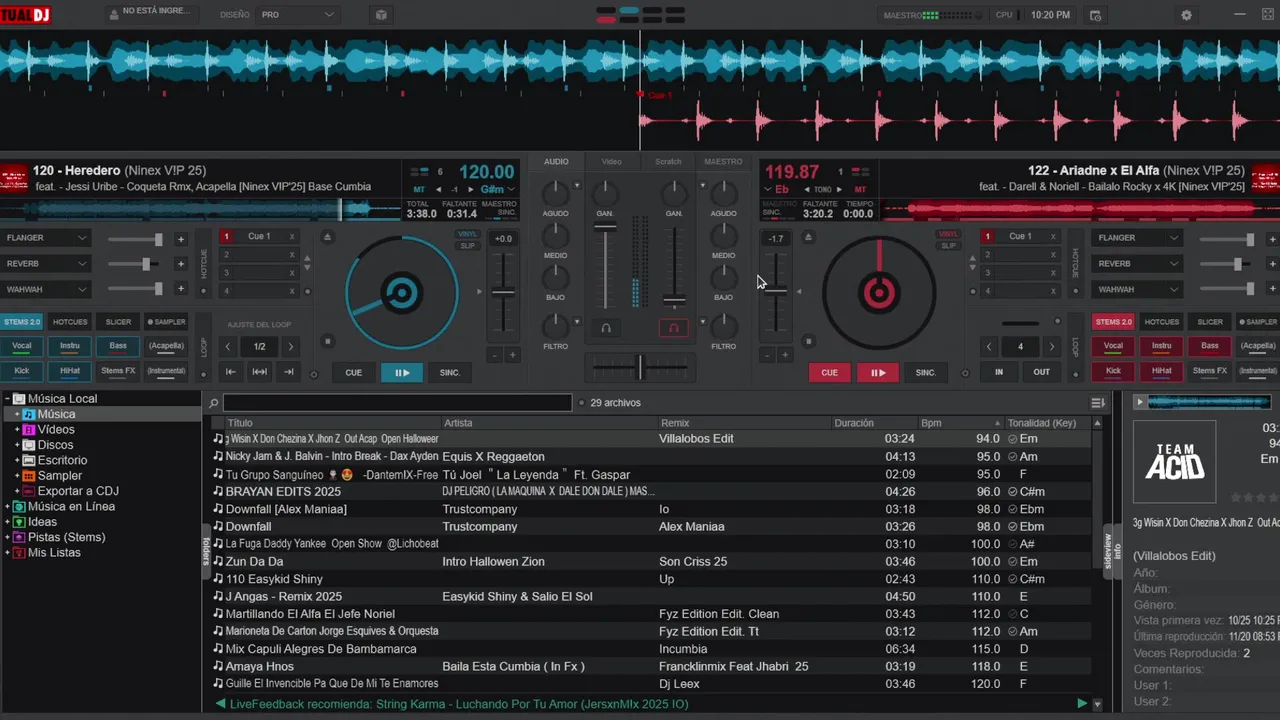The height and width of the screenshot is (720, 1280).
Task: Open the settings gear in top bar
Action: pyautogui.click(x=1187, y=15)
